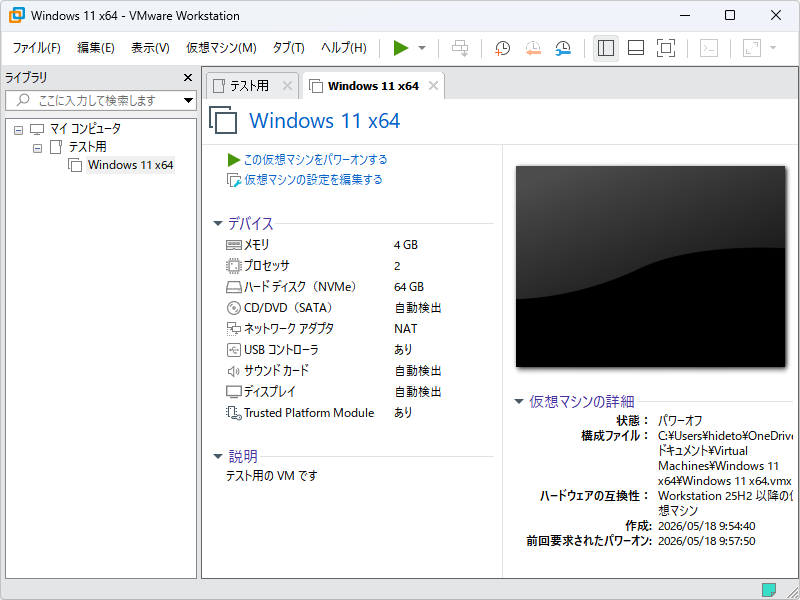Toggle the library sidebar view icon
This screenshot has height=600, width=800.
click(x=606, y=48)
